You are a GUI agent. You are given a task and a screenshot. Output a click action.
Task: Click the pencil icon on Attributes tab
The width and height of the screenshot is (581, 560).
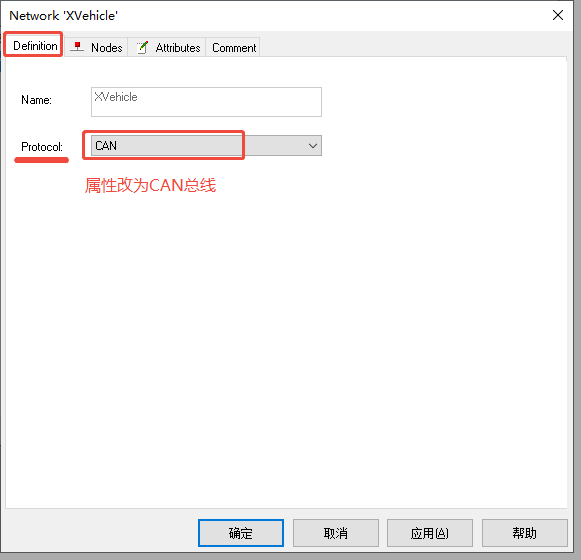click(x=142, y=47)
